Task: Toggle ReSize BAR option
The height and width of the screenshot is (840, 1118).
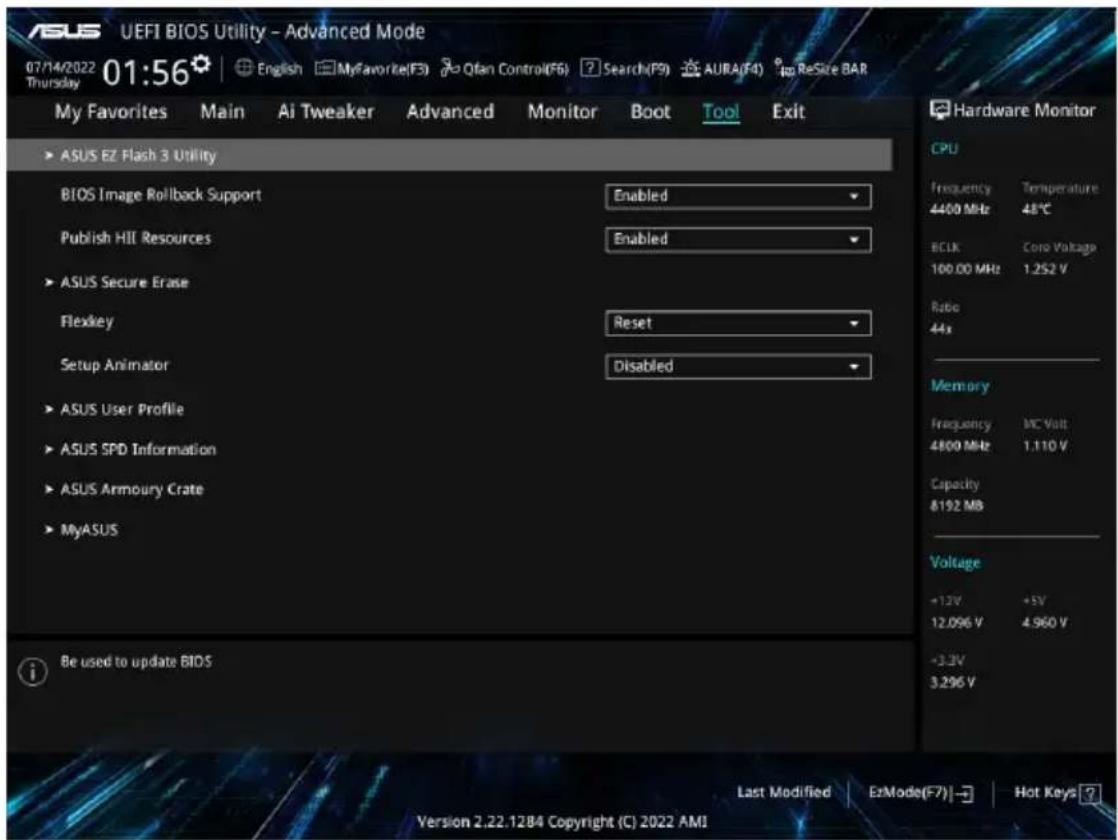Action: click(821, 68)
